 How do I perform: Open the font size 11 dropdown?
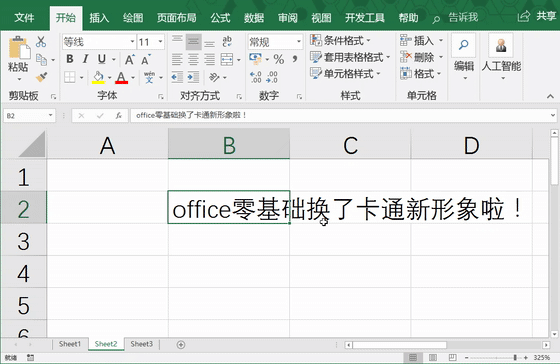pyautogui.click(x=160, y=42)
